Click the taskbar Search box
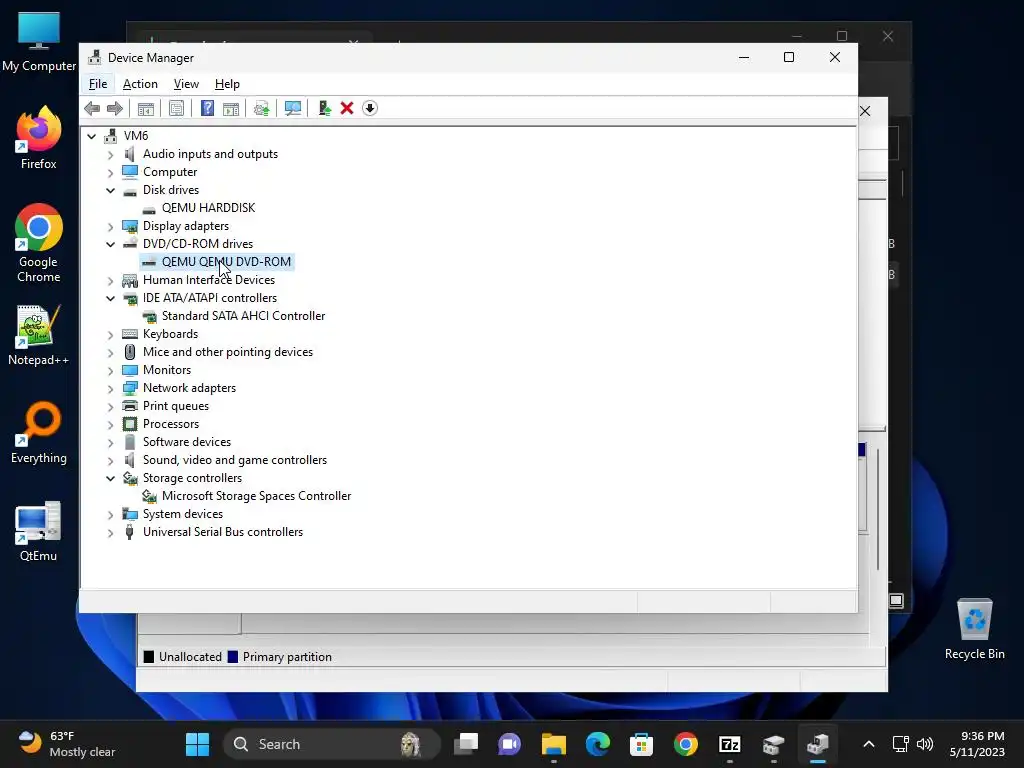 pyautogui.click(x=332, y=744)
